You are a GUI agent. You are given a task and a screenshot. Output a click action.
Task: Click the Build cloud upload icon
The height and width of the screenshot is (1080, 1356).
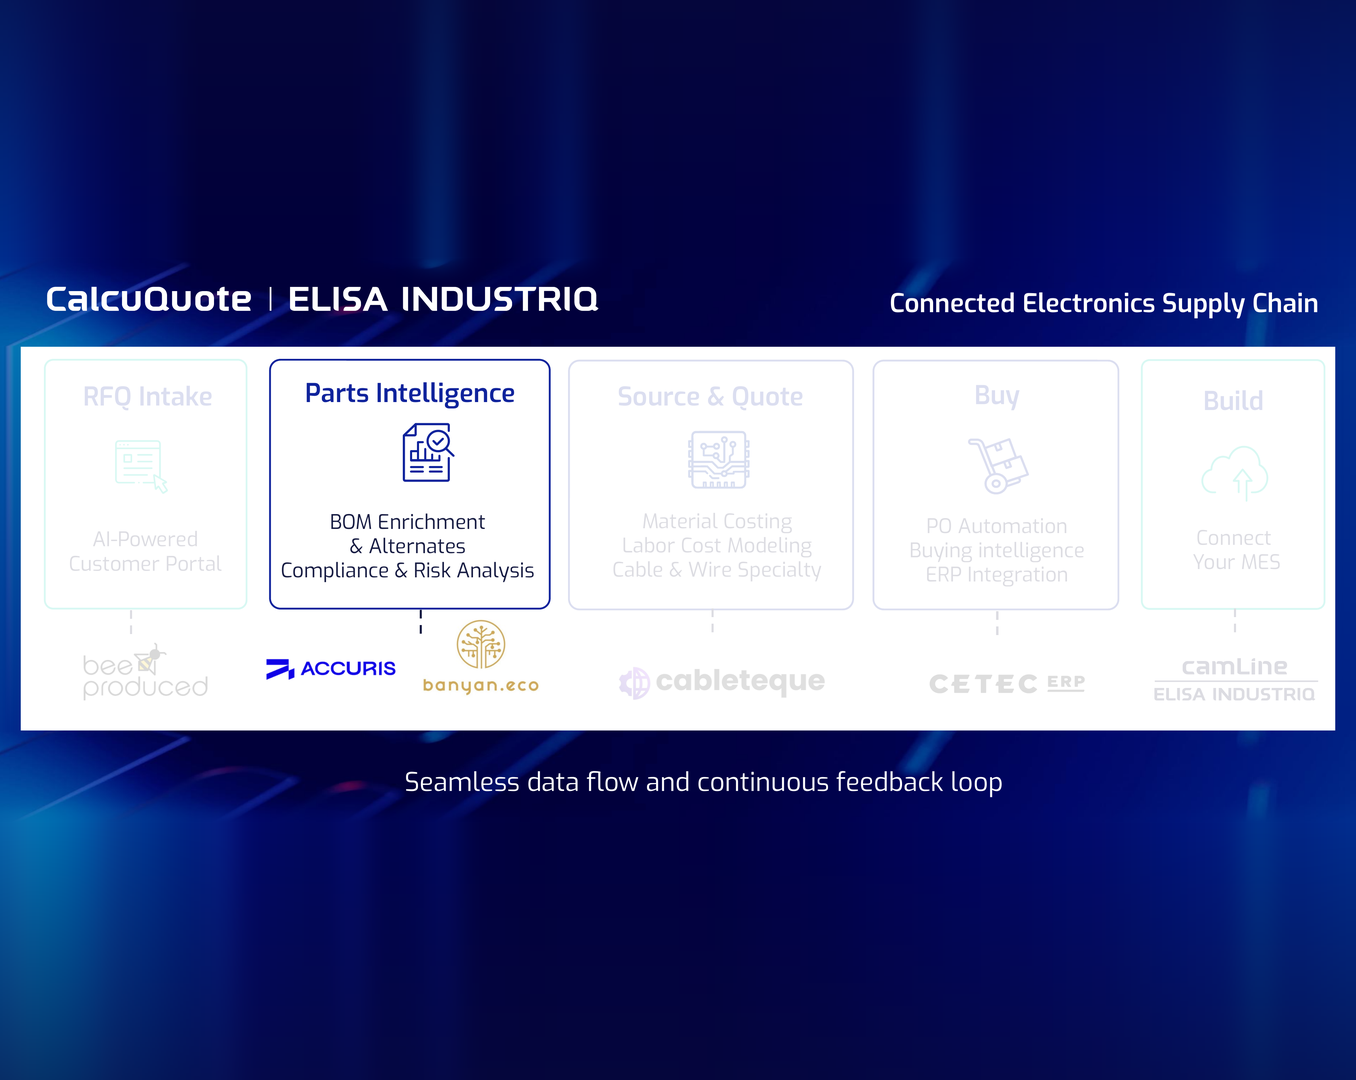click(1235, 473)
